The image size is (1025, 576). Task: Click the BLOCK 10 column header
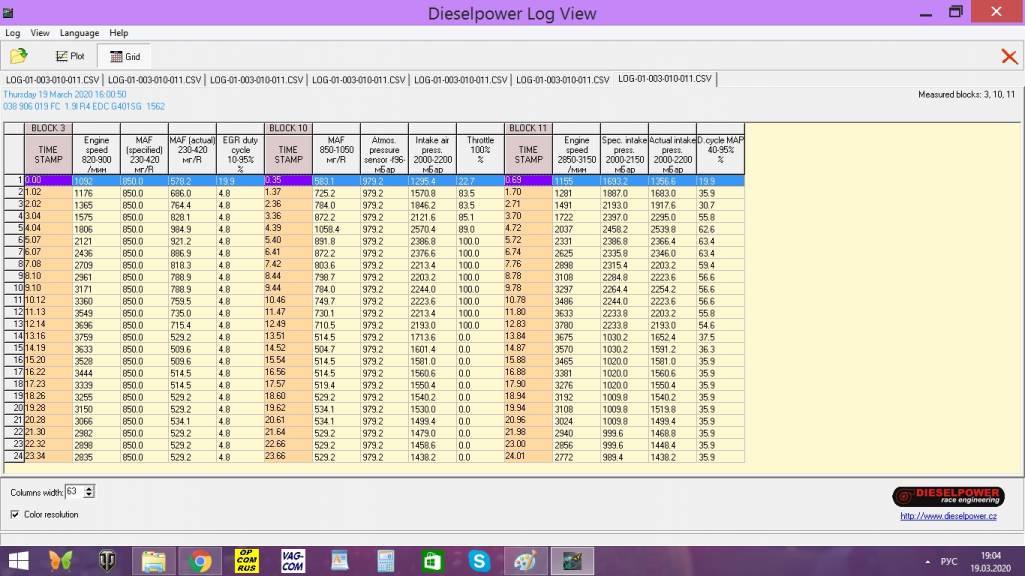coord(288,128)
